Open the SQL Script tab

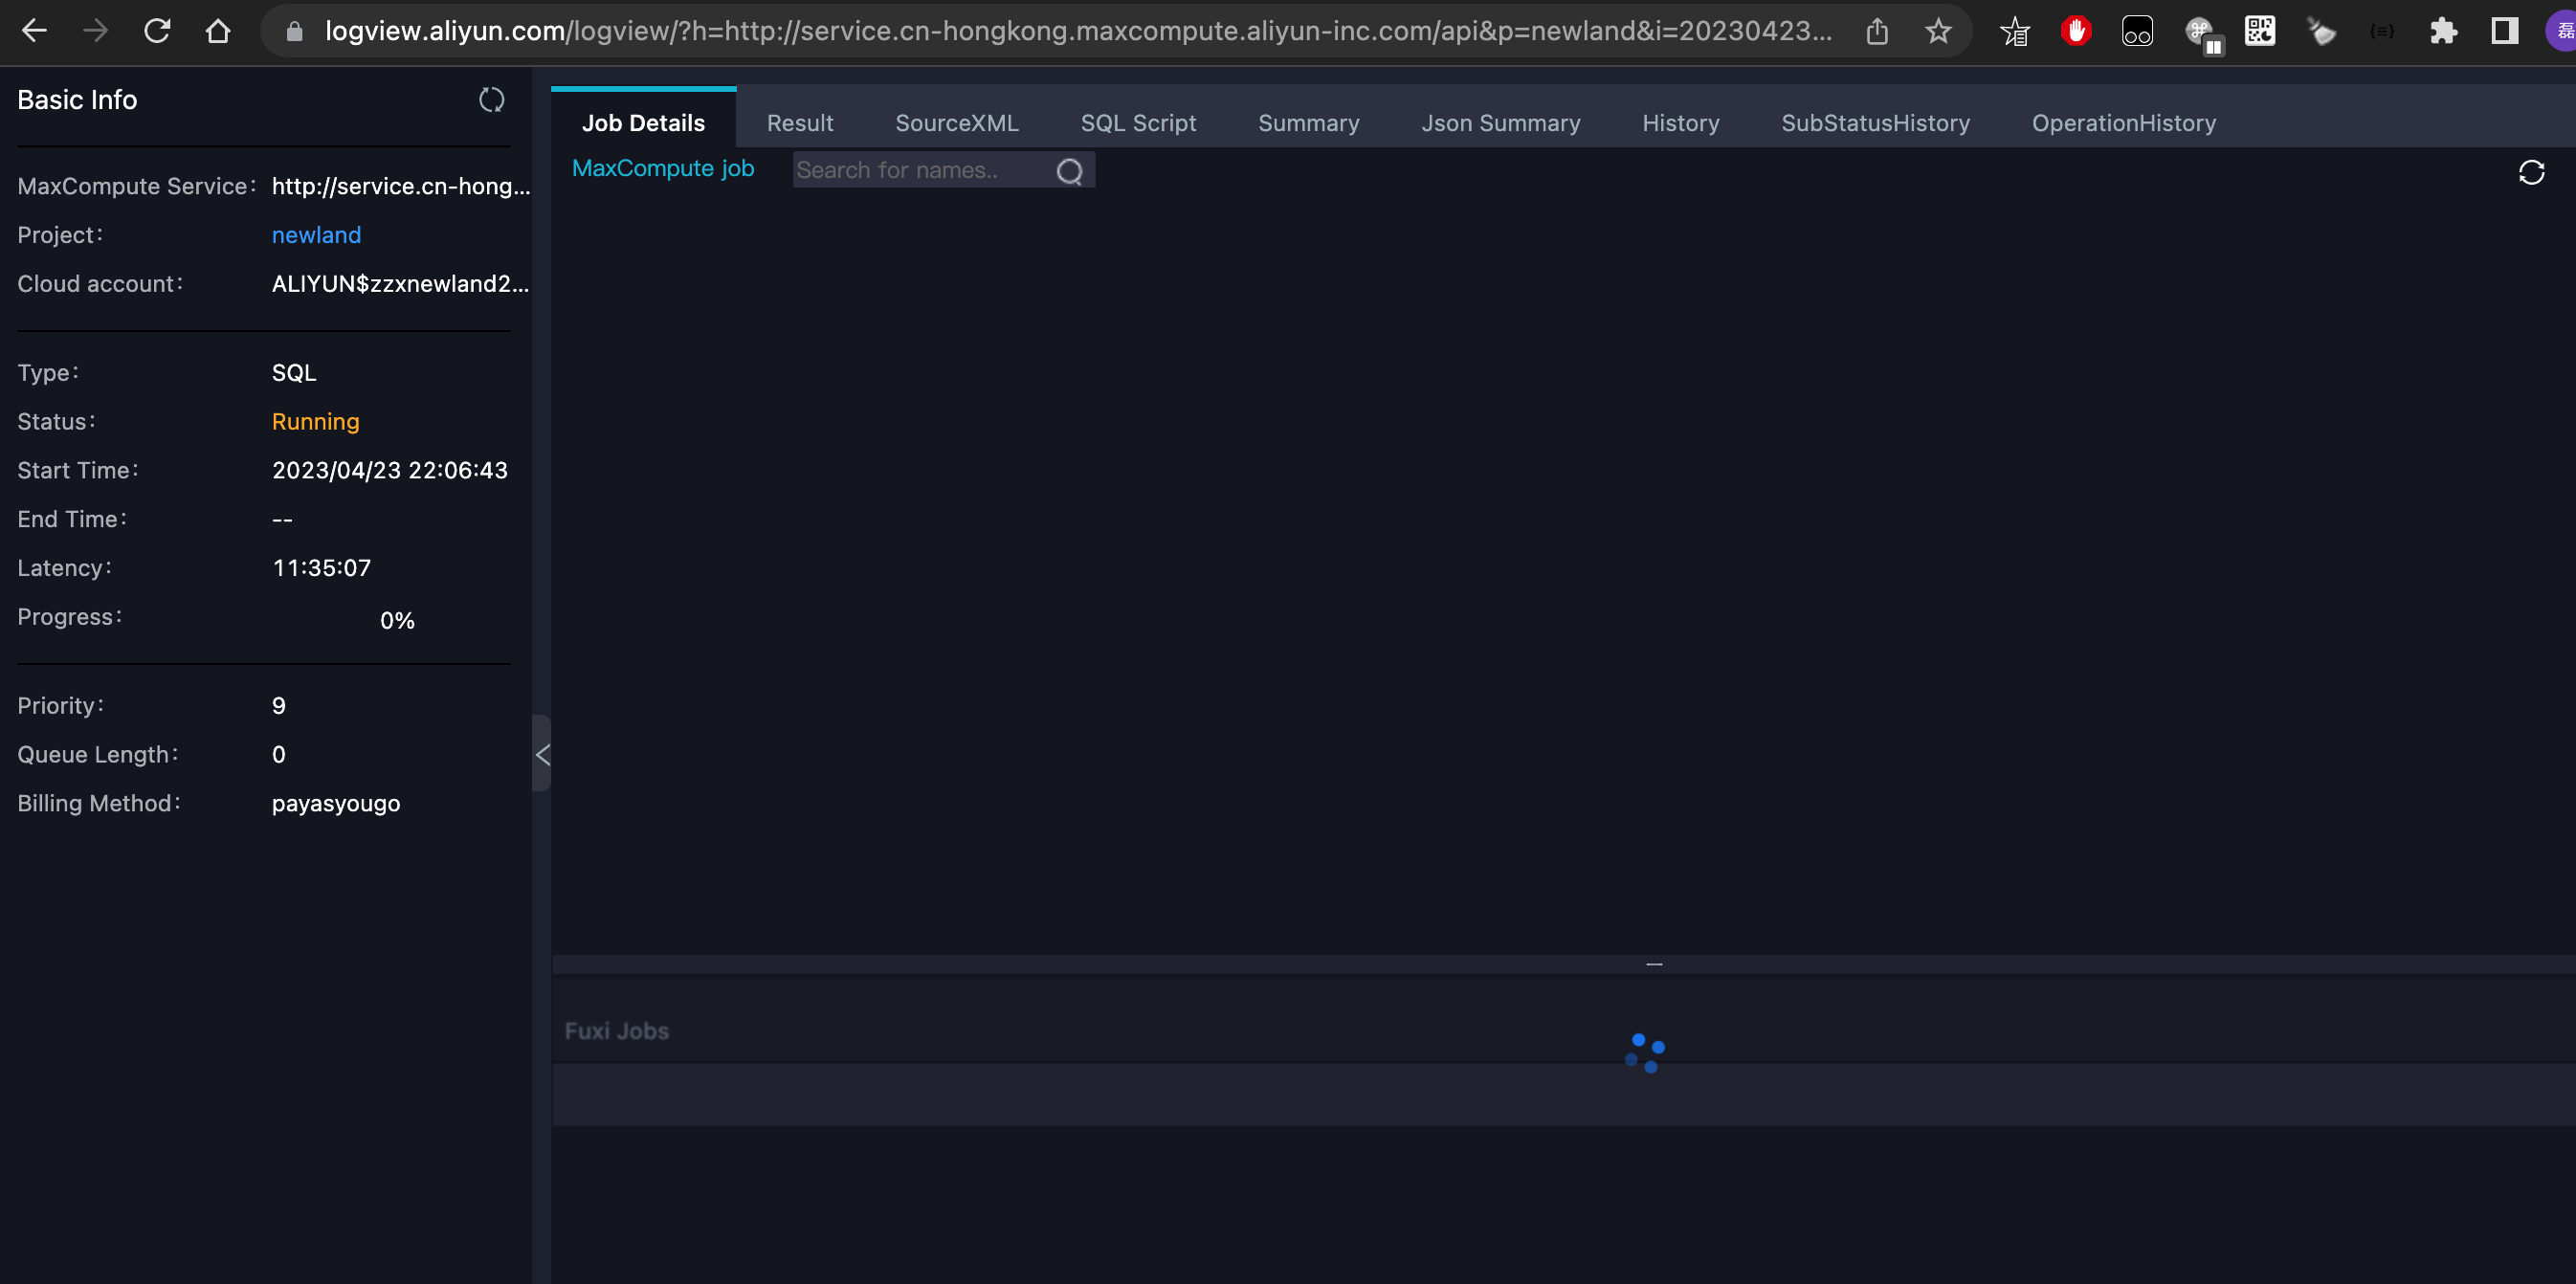click(x=1137, y=123)
